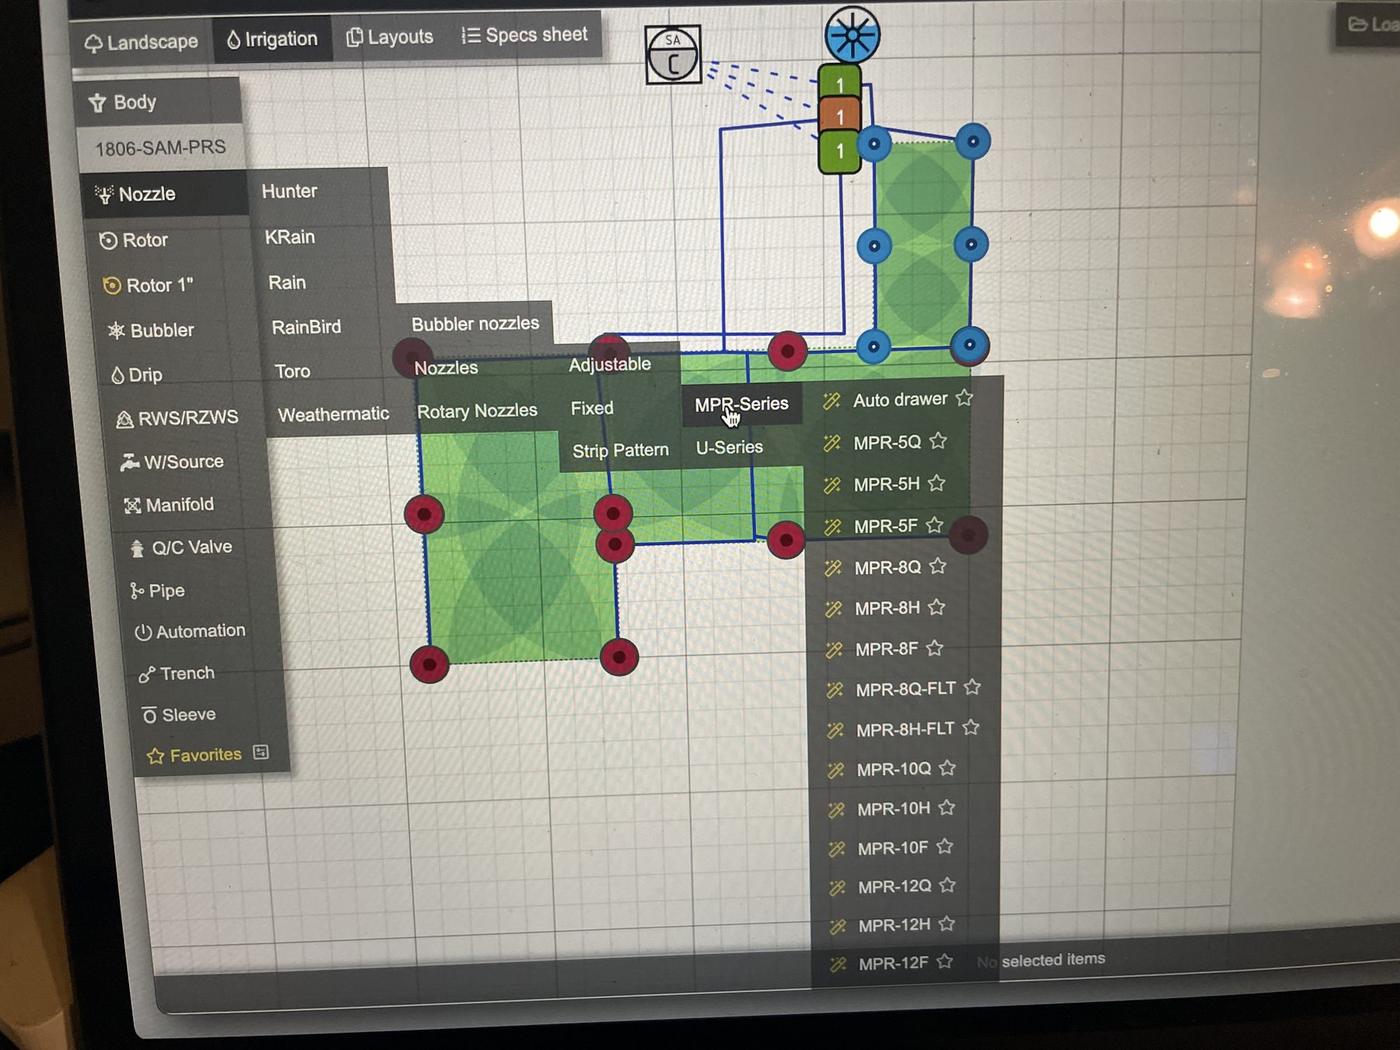Viewport: 1400px width, 1050px height.
Task: Select the bottom-right blue sprinkler head
Action: 969,345
